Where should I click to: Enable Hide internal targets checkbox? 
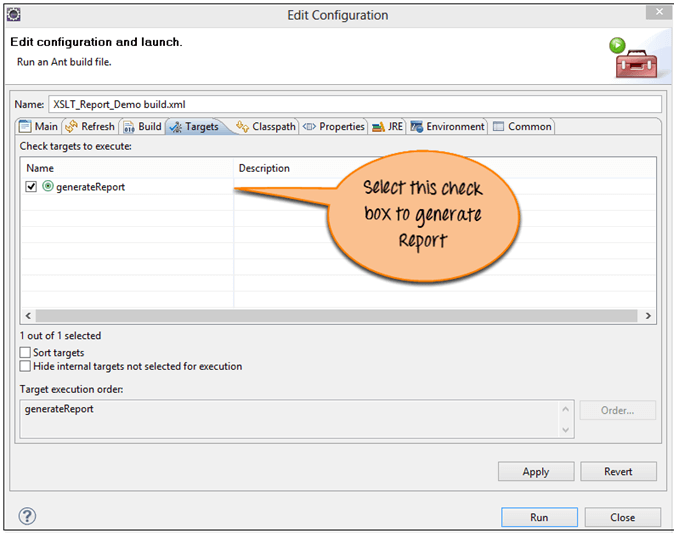coord(25,367)
